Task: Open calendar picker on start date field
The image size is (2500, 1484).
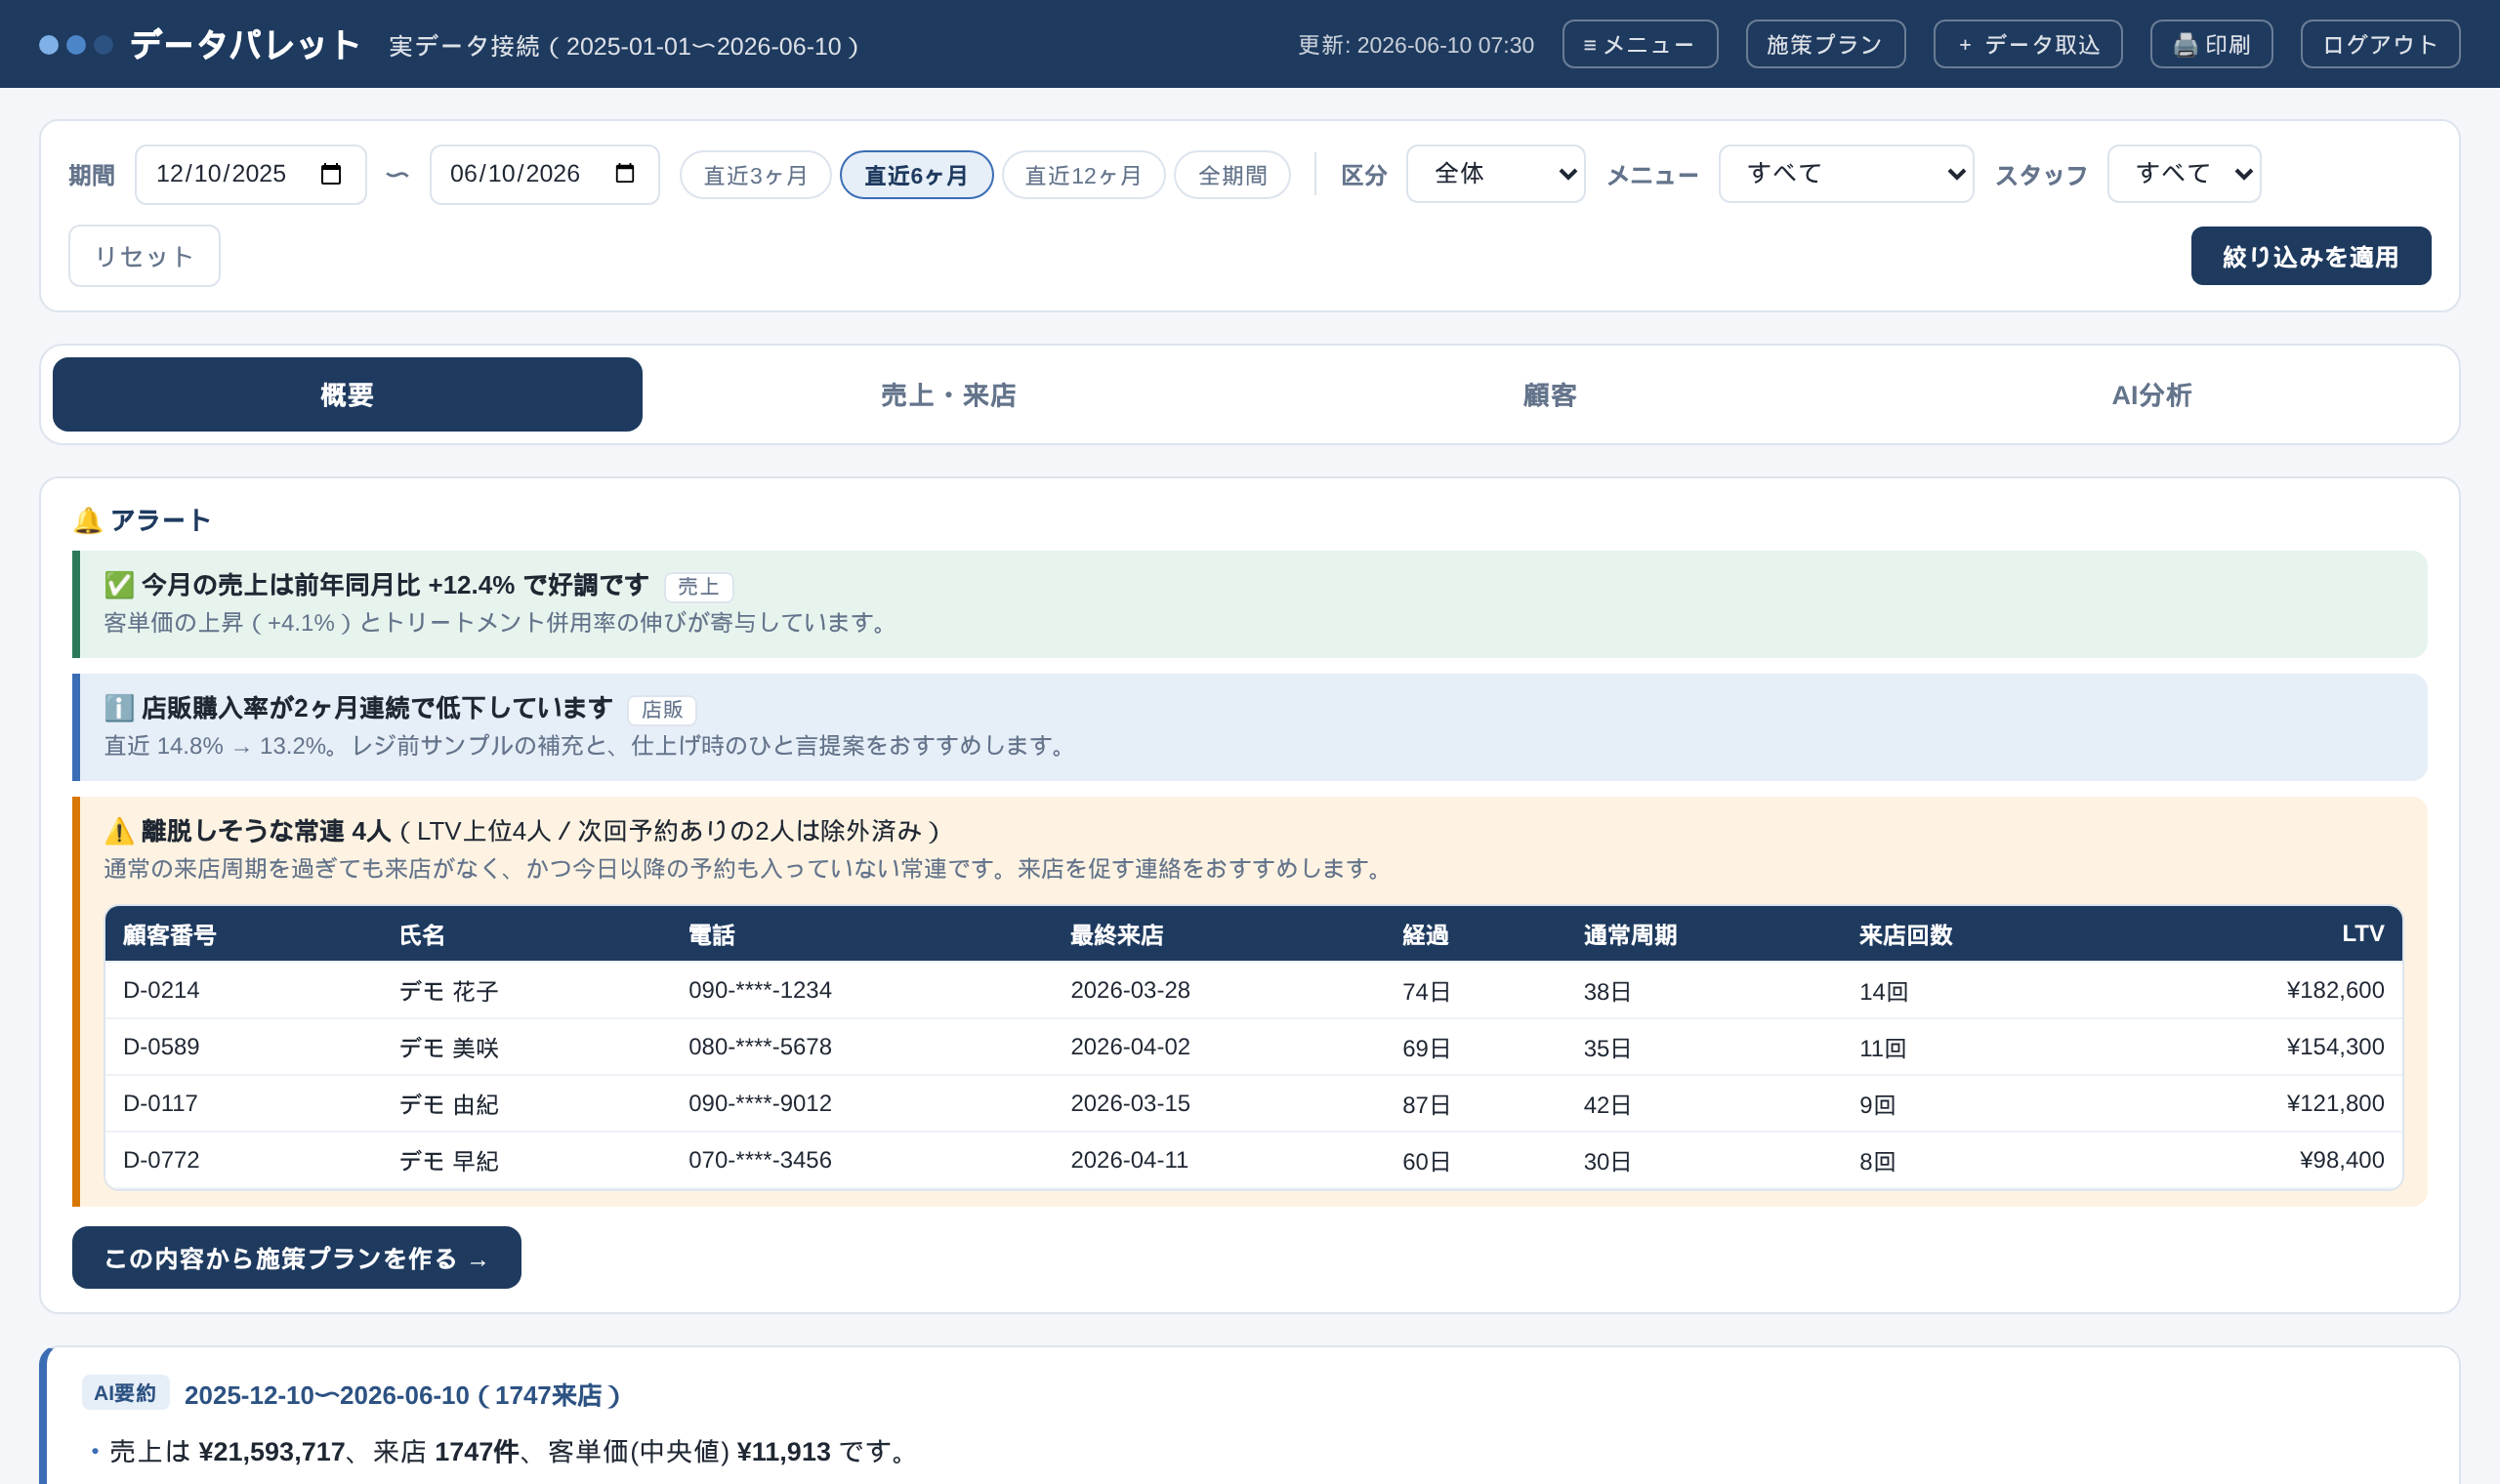Action: (x=331, y=174)
